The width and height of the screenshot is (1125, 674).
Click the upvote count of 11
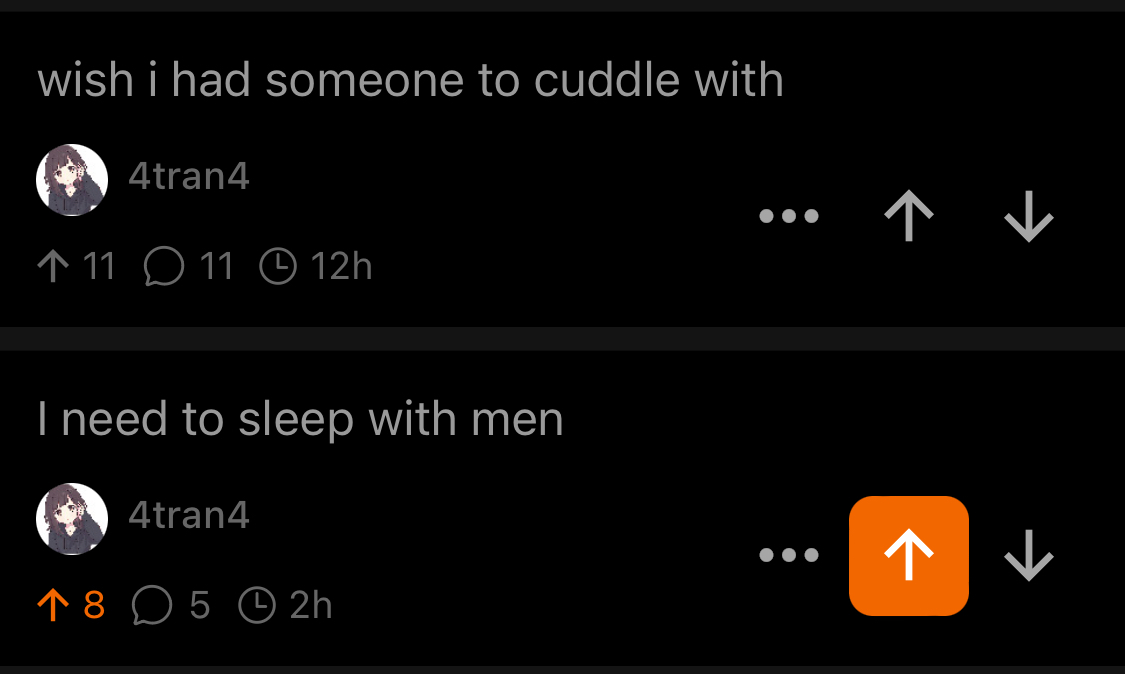99,266
